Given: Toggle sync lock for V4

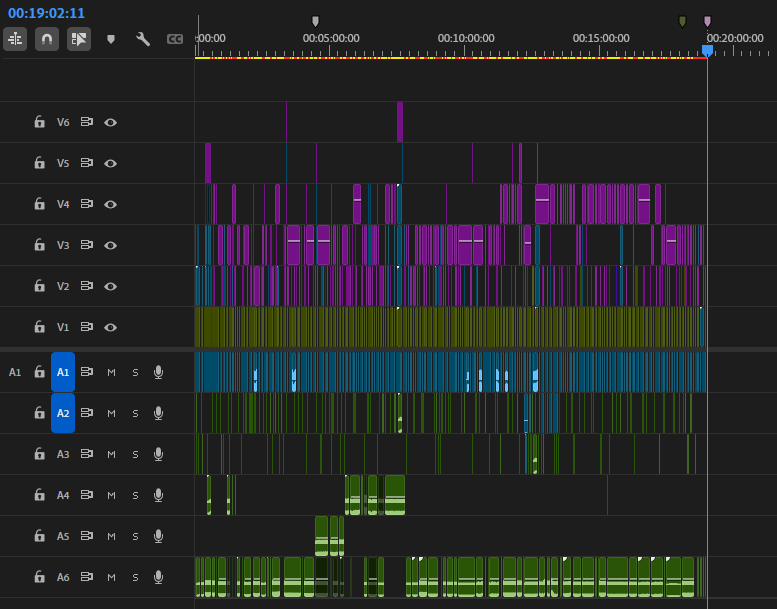Looking at the screenshot, I should click(x=87, y=204).
